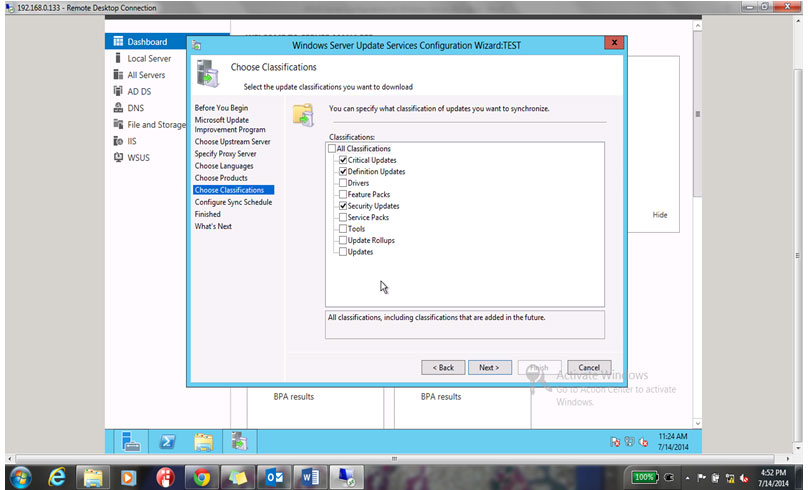
Task: Click left BPA results in Server Manager
Action: tap(294, 397)
